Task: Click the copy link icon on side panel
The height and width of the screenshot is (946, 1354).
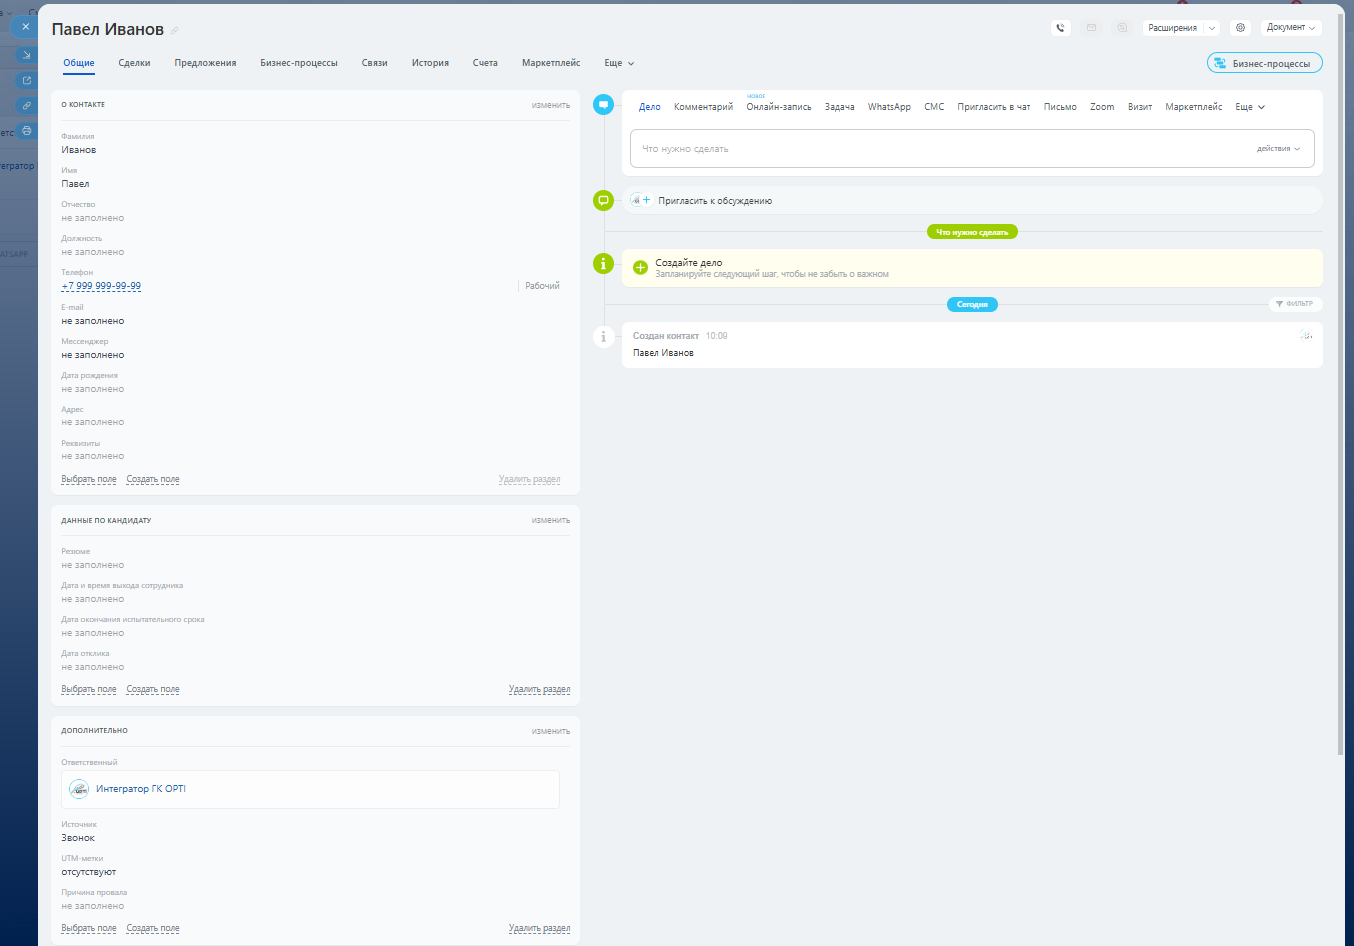Action: tap(27, 105)
